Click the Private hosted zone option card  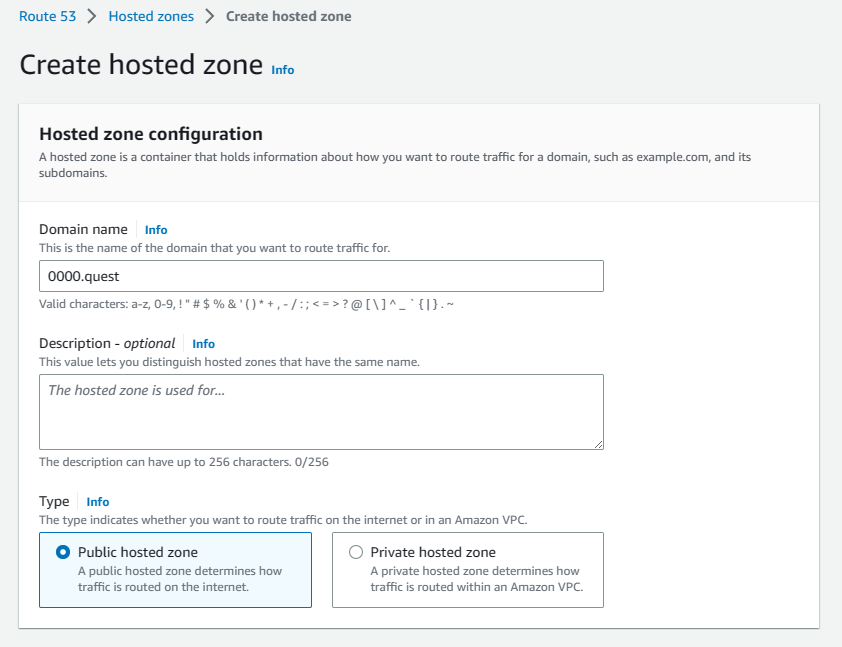(x=467, y=570)
